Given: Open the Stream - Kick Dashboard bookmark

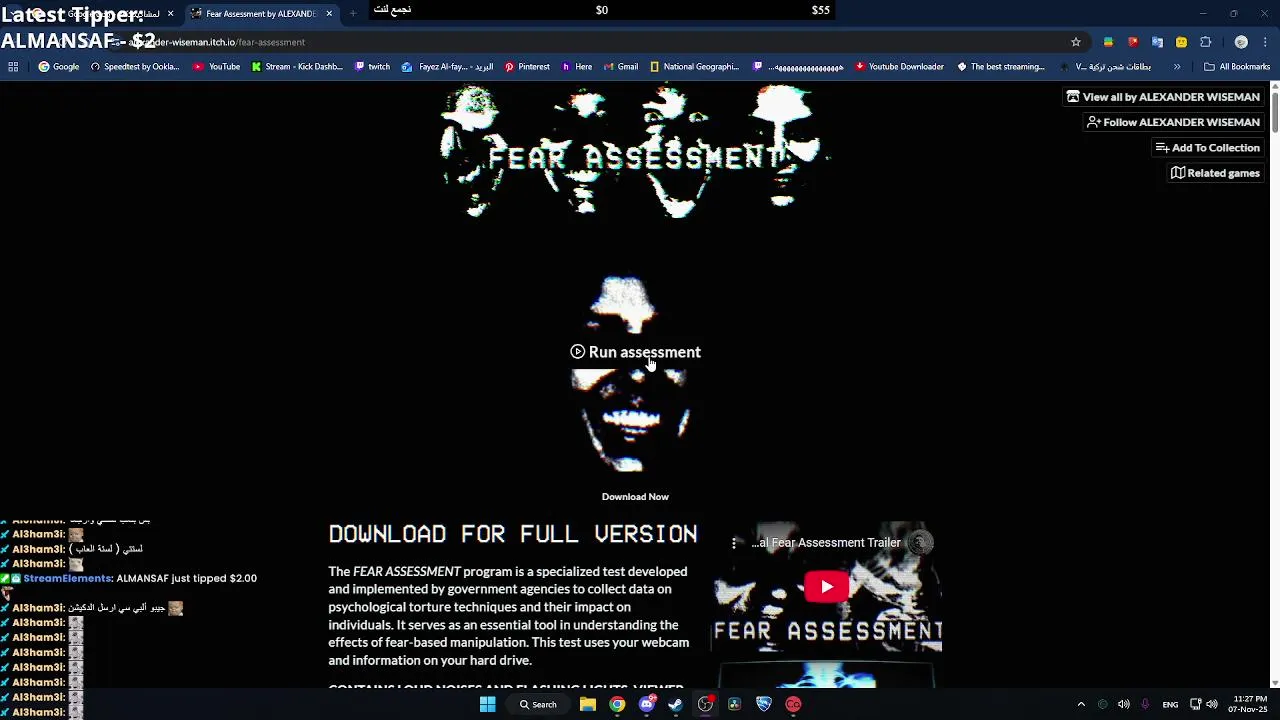Looking at the screenshot, I should click(x=297, y=67).
